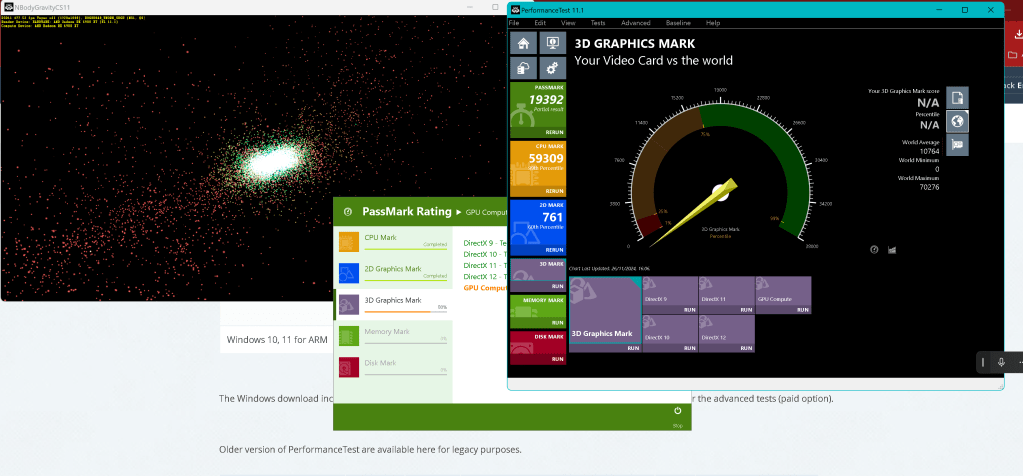
Task: Run the Disk Mark test
Action: click(558, 359)
